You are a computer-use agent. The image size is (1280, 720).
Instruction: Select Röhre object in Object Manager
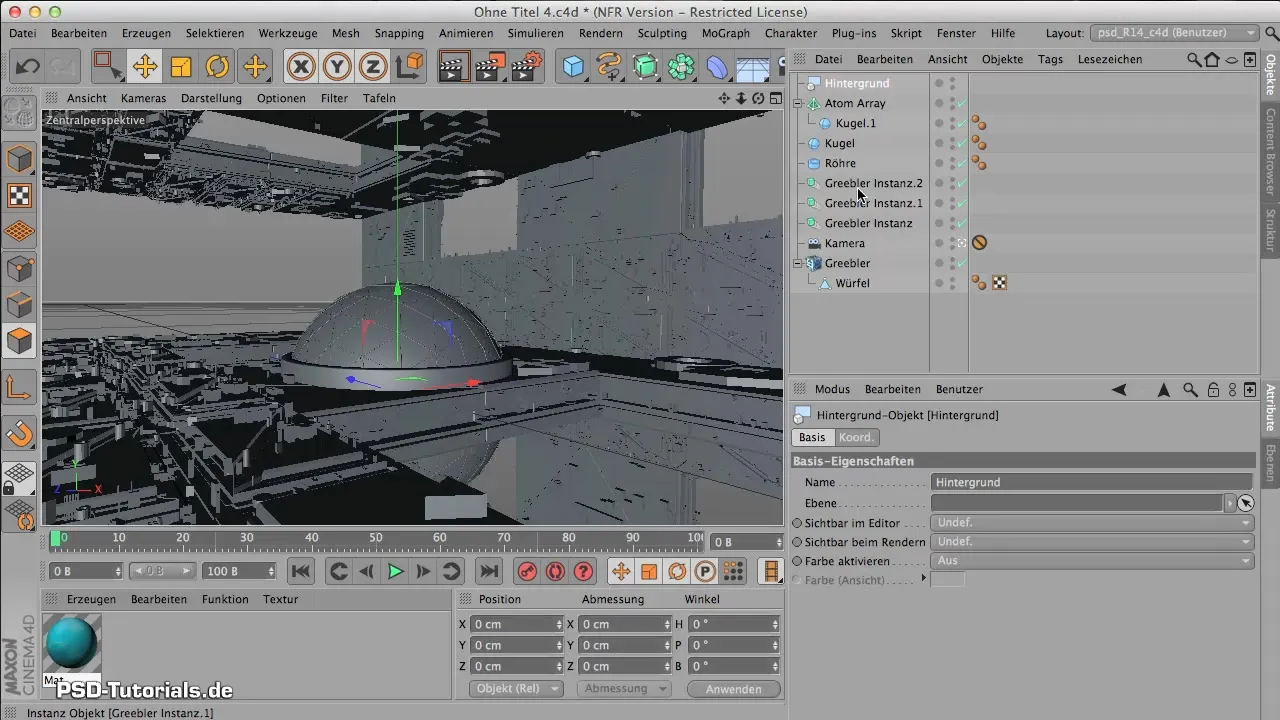coord(840,163)
